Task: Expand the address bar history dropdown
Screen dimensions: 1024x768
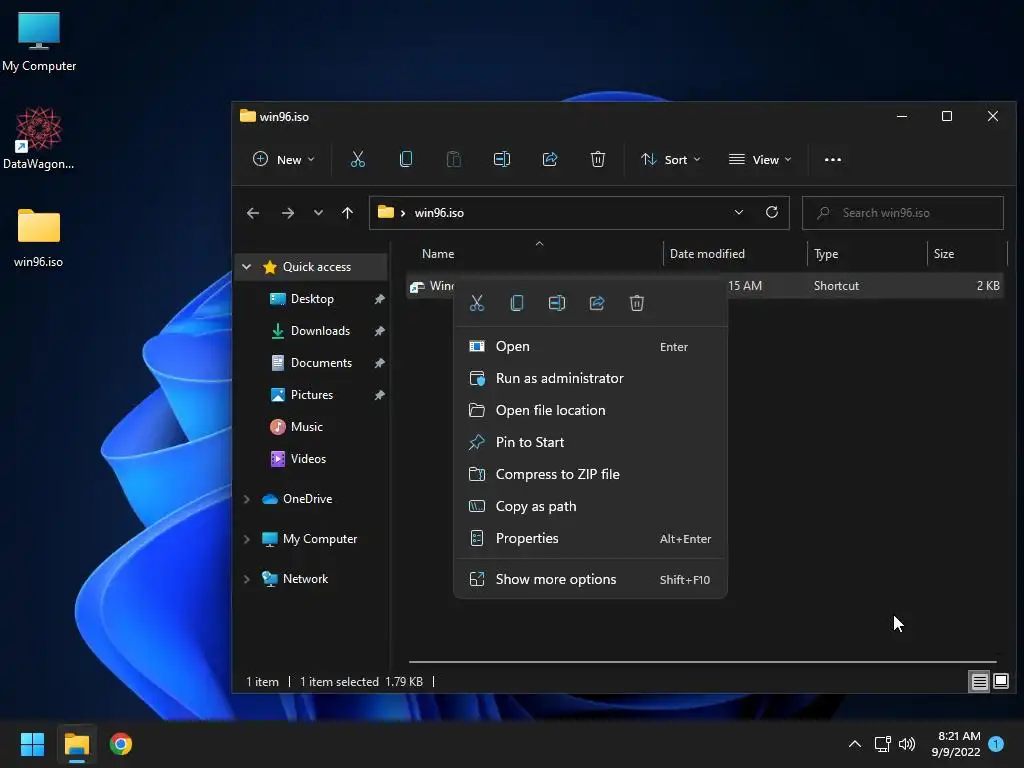Action: (x=739, y=212)
